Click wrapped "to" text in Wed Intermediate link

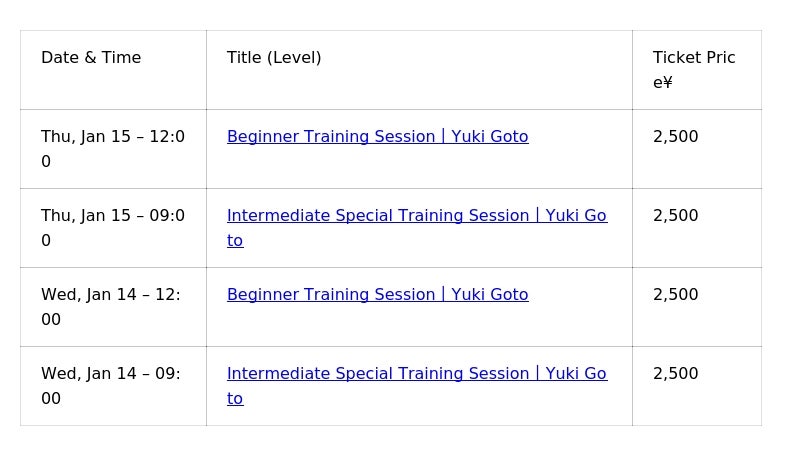coord(235,399)
